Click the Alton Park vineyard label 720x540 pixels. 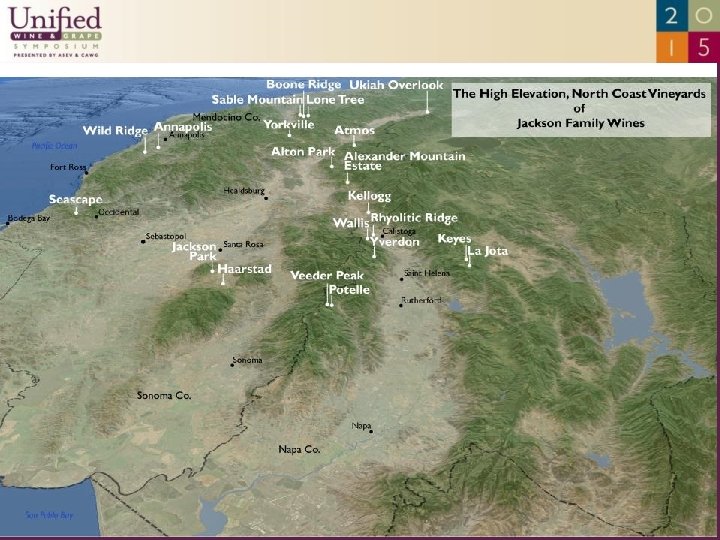[x=303, y=152]
